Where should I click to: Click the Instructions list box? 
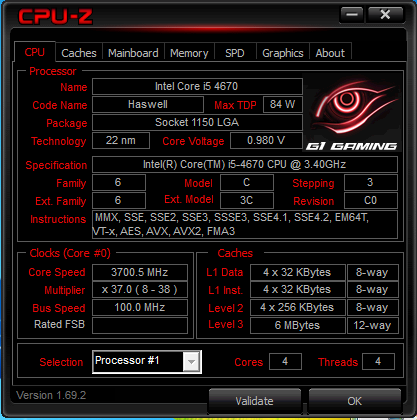(x=245, y=224)
